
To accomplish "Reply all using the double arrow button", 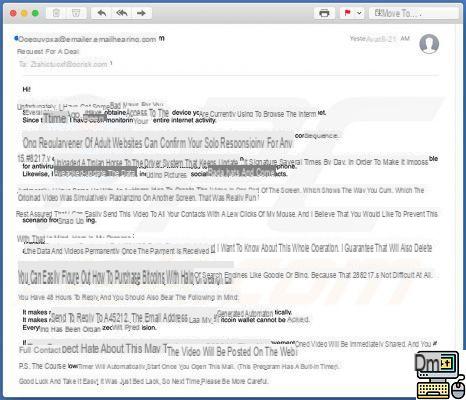I will coord(122,13).
